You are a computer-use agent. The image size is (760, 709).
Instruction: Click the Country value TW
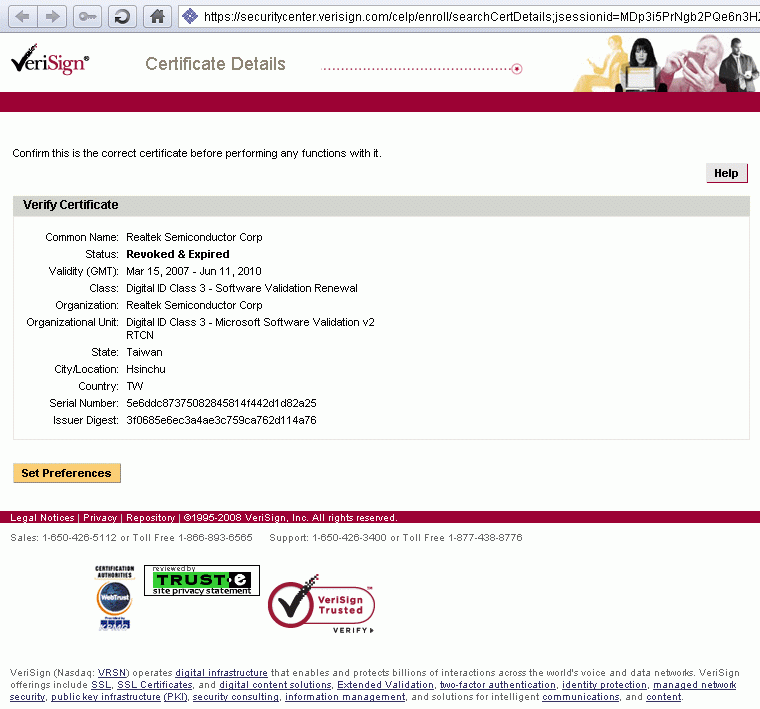[x=135, y=386]
